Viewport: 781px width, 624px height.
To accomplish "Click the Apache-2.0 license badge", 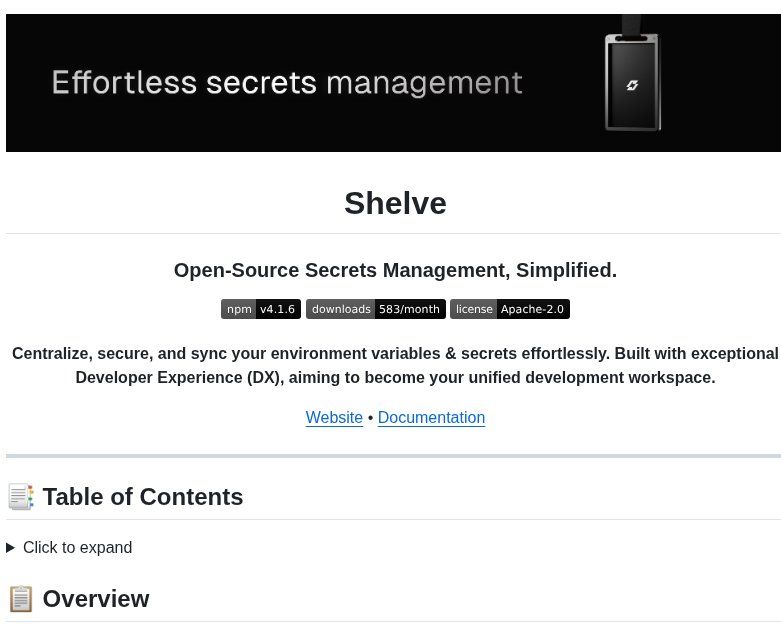I will coord(510,309).
